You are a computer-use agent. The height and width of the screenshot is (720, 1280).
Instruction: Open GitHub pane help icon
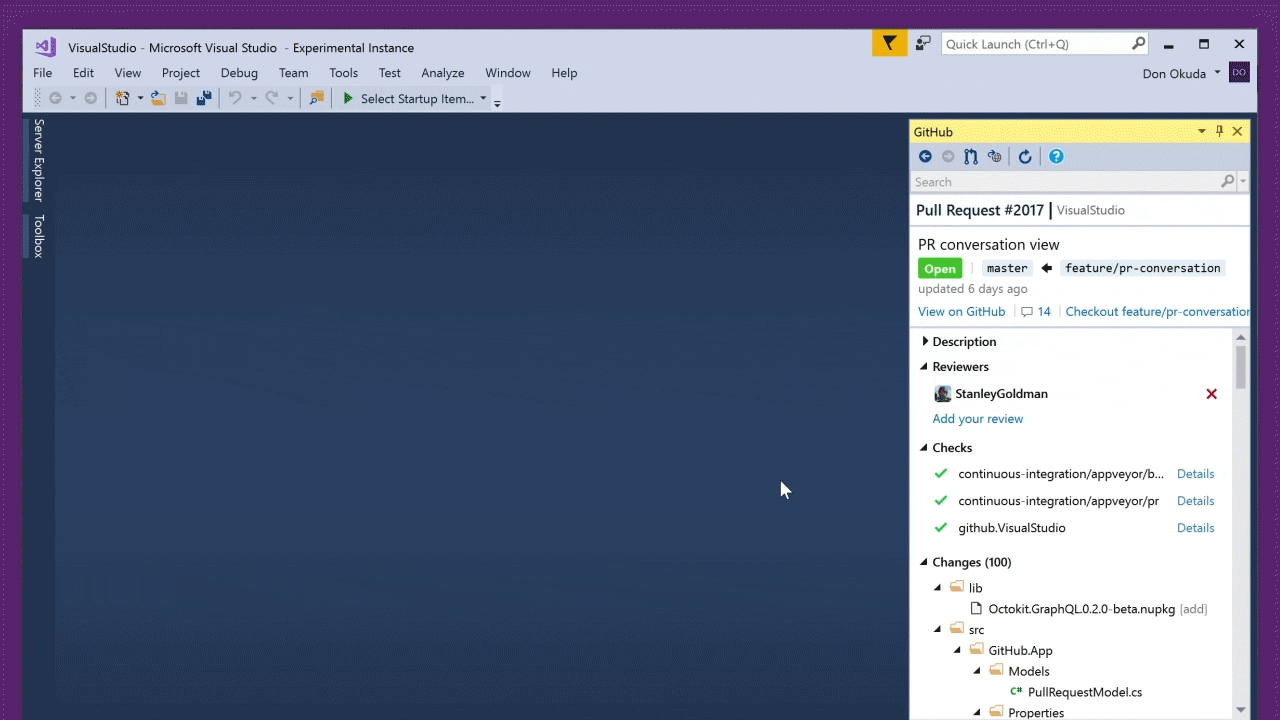click(x=1056, y=156)
